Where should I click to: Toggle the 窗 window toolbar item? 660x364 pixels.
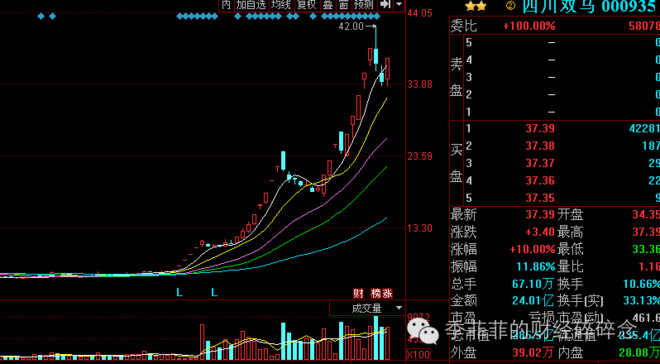click(x=343, y=5)
